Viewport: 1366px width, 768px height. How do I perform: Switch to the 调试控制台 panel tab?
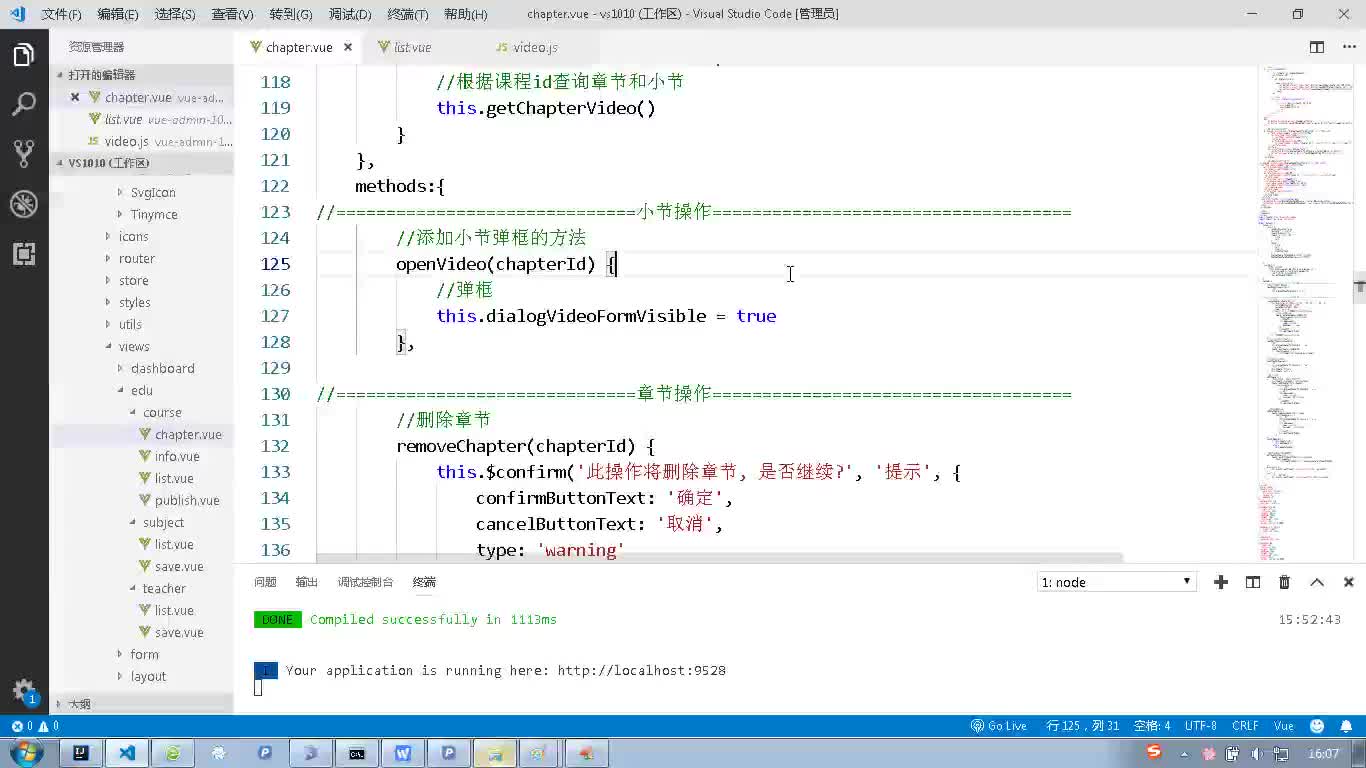[365, 582]
